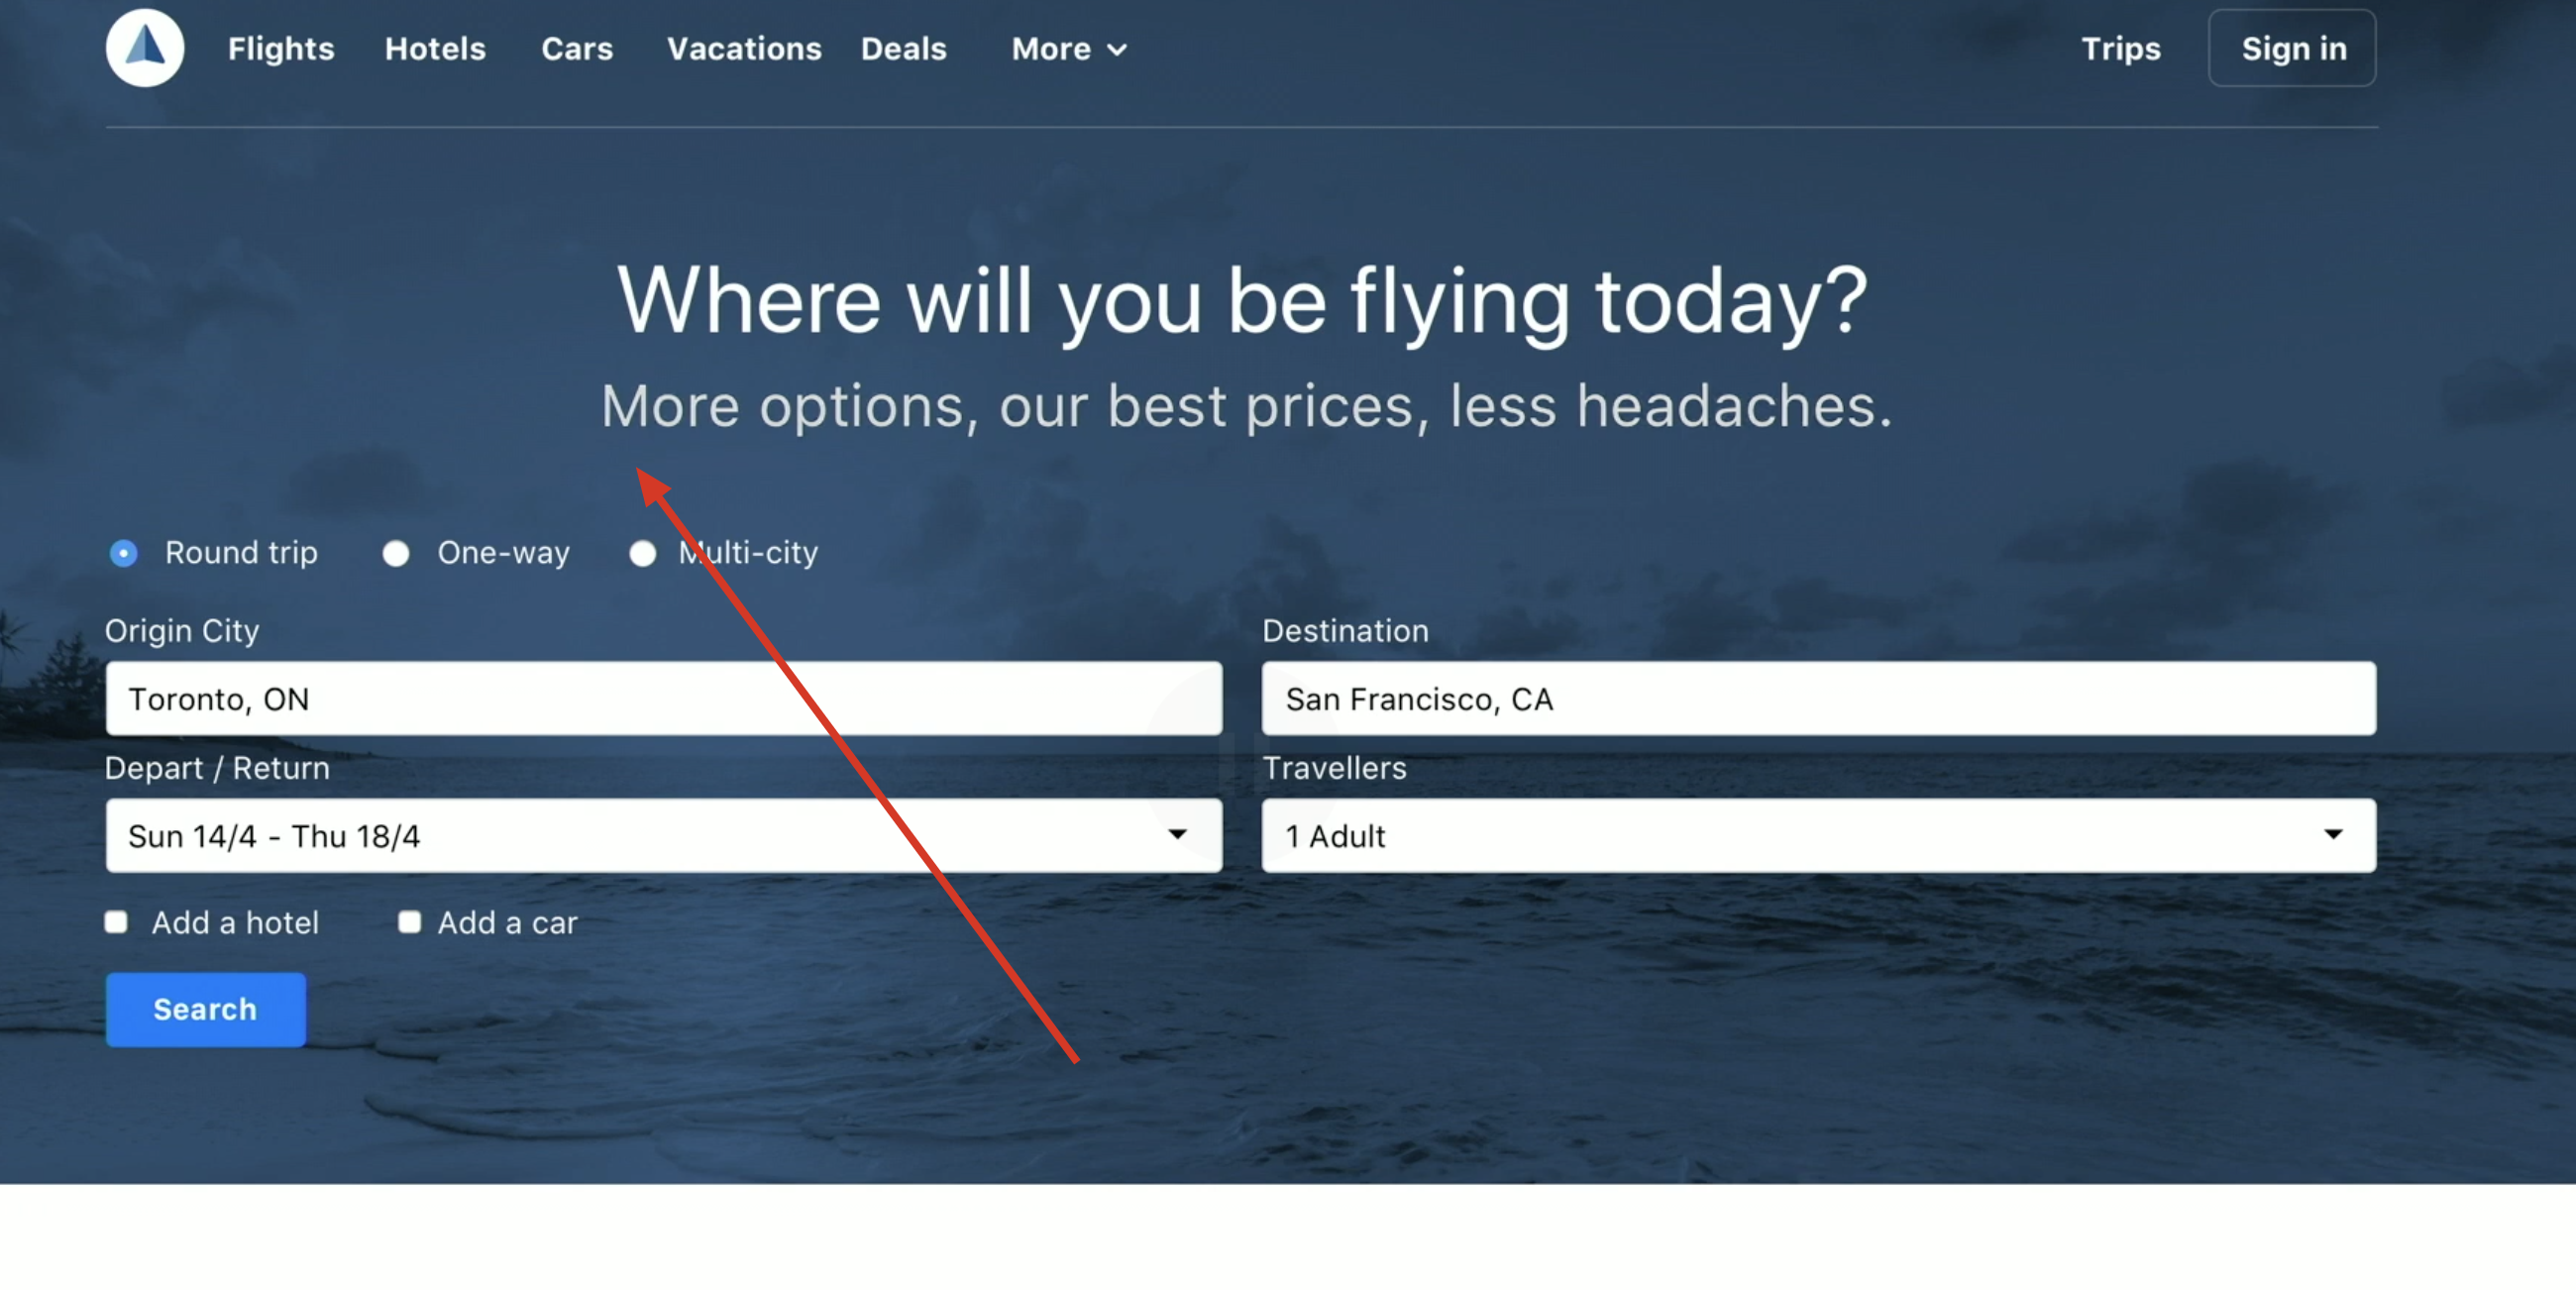This screenshot has width=2576, height=1290.
Task: Open the Vacations menu item
Action: pyautogui.click(x=744, y=49)
